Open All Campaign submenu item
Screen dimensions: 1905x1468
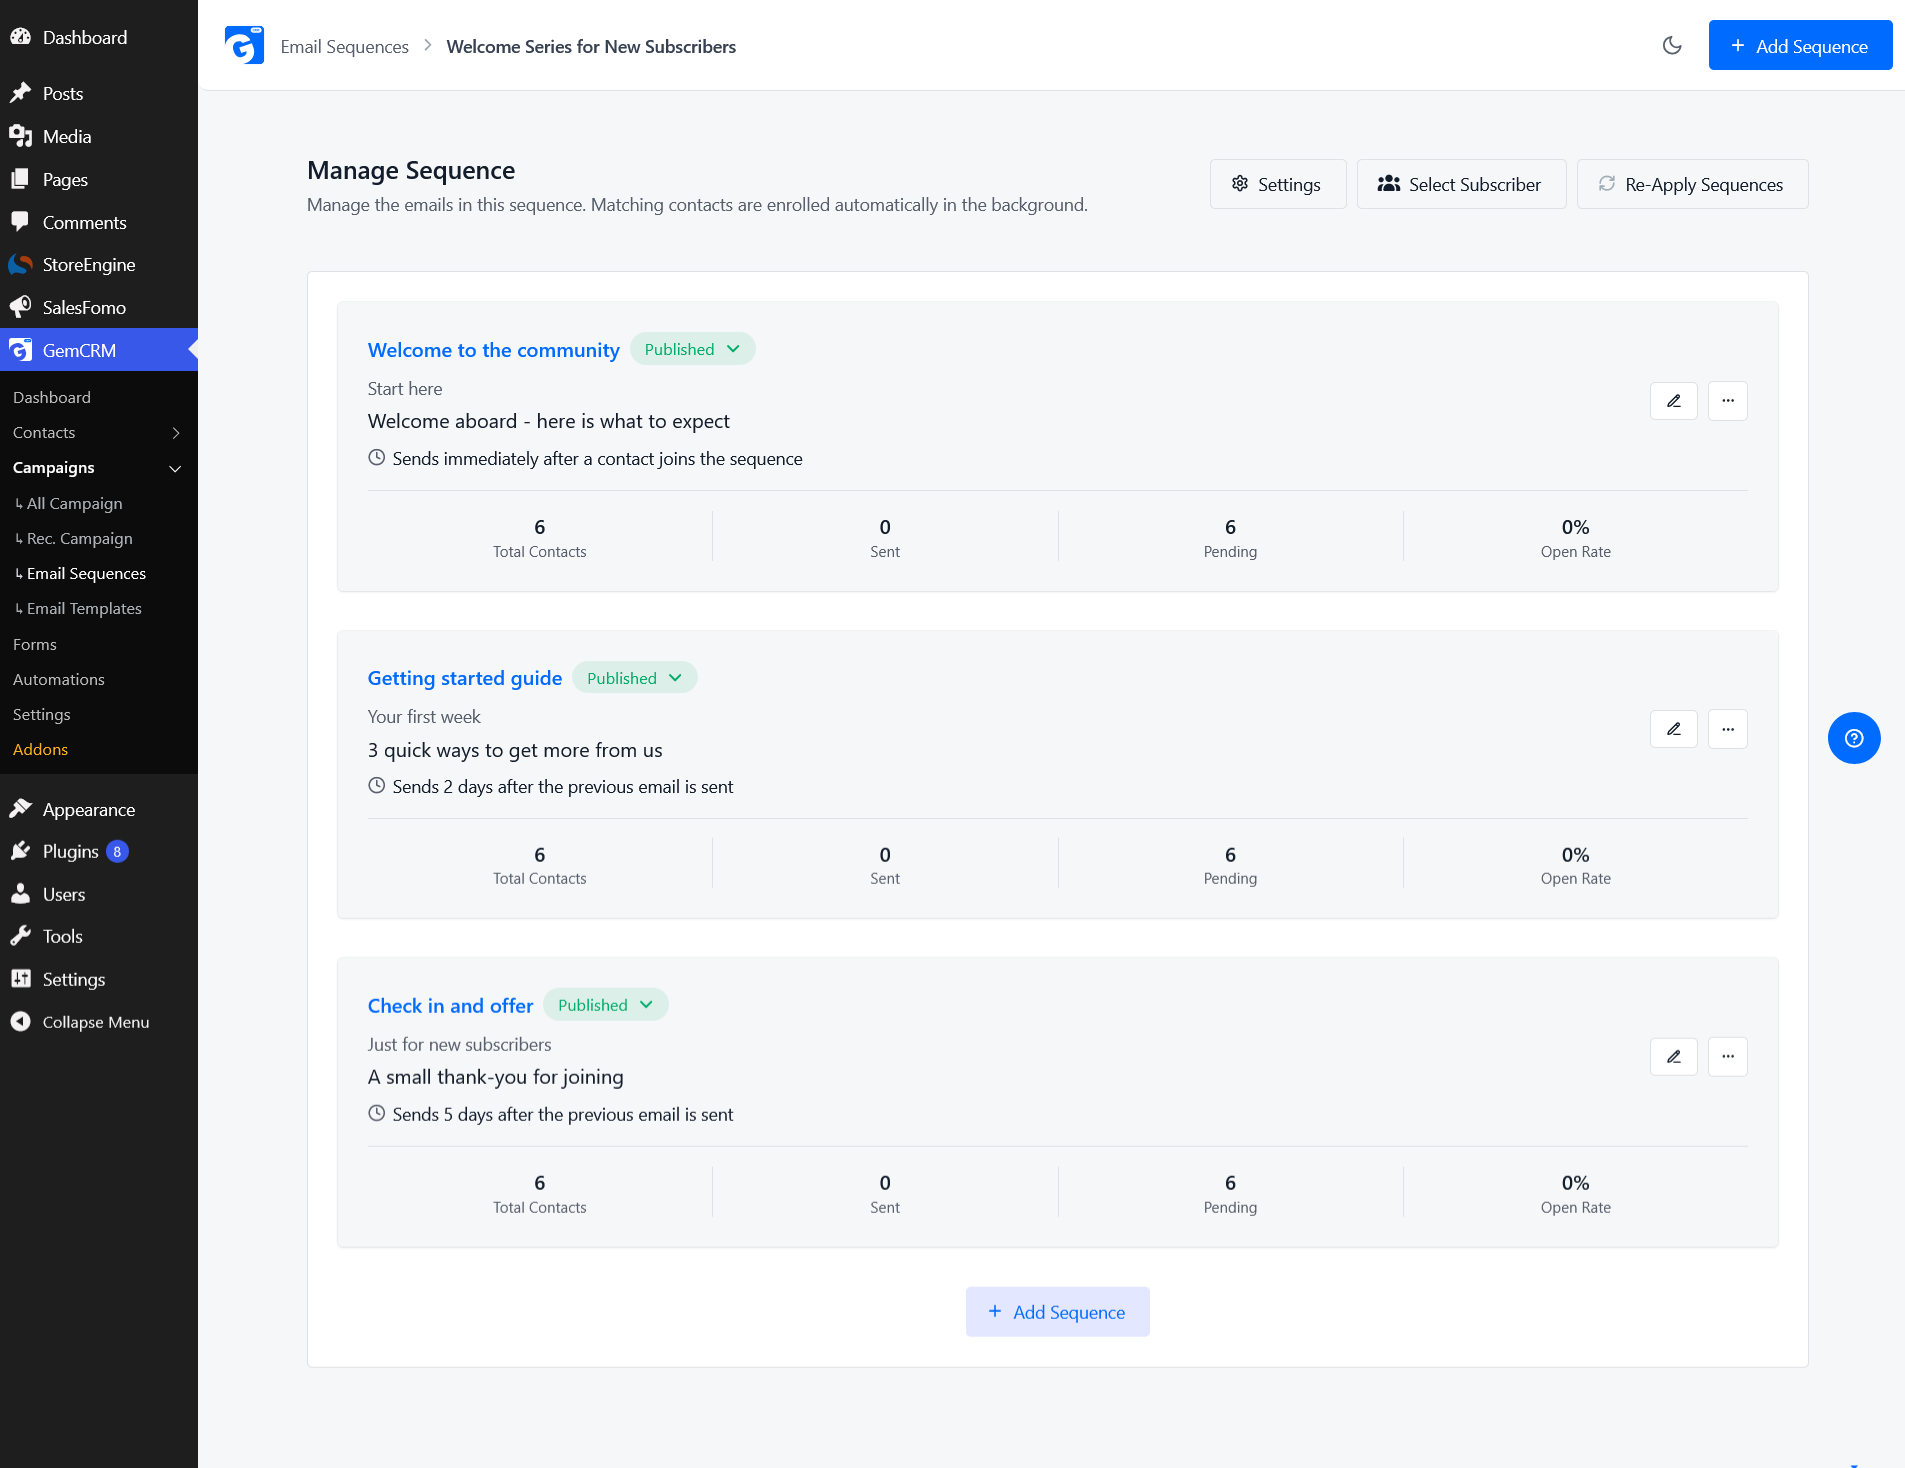click(x=75, y=503)
